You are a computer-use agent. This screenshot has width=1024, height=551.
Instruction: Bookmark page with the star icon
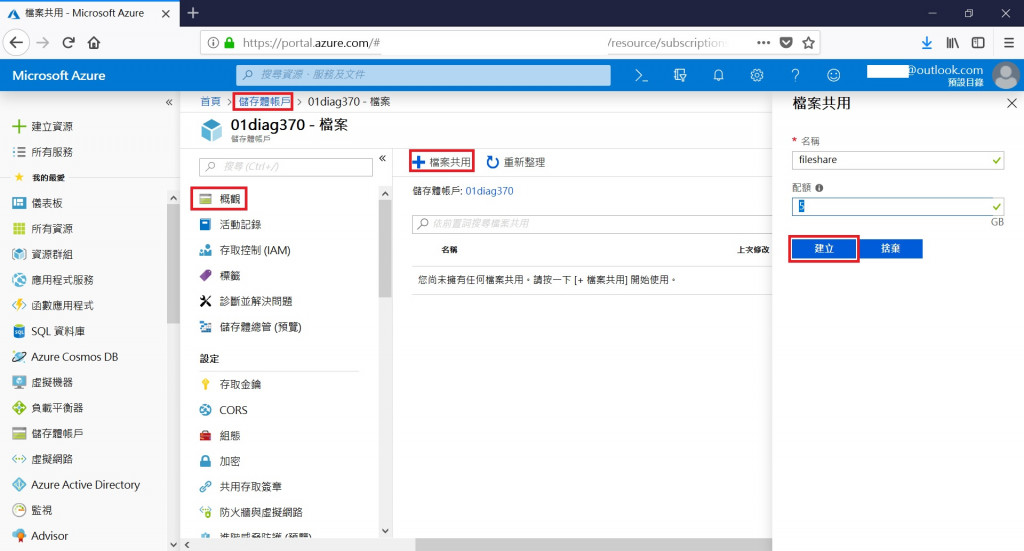coord(808,43)
